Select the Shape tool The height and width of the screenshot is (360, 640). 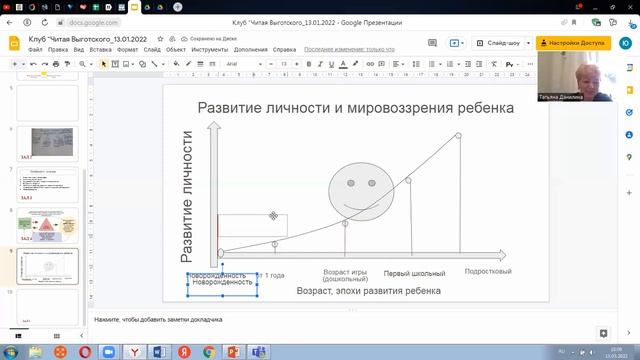click(142, 64)
